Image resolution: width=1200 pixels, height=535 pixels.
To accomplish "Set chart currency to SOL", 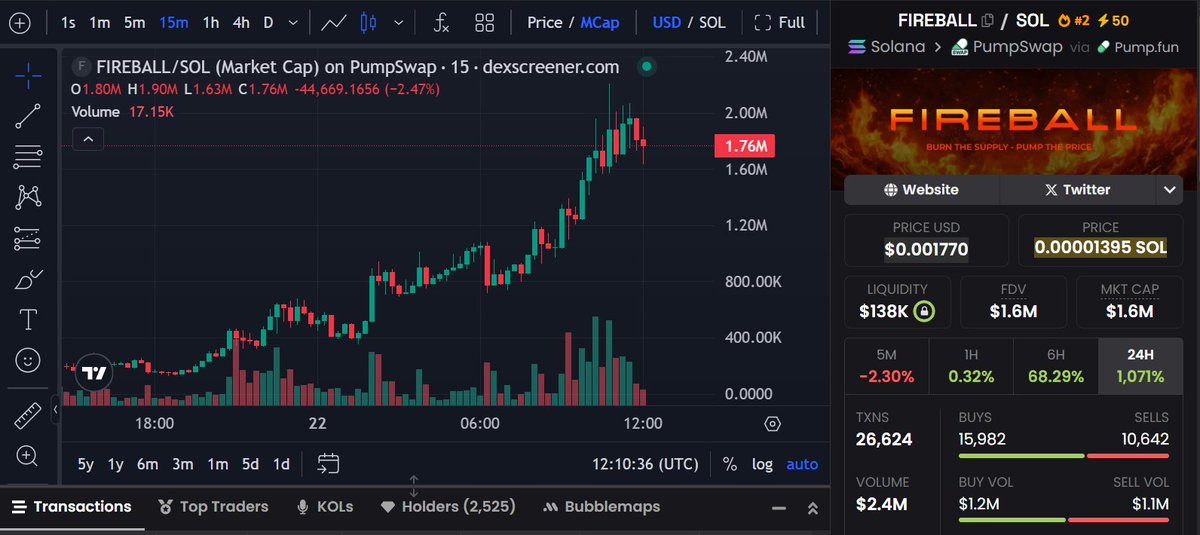I will click(712, 22).
